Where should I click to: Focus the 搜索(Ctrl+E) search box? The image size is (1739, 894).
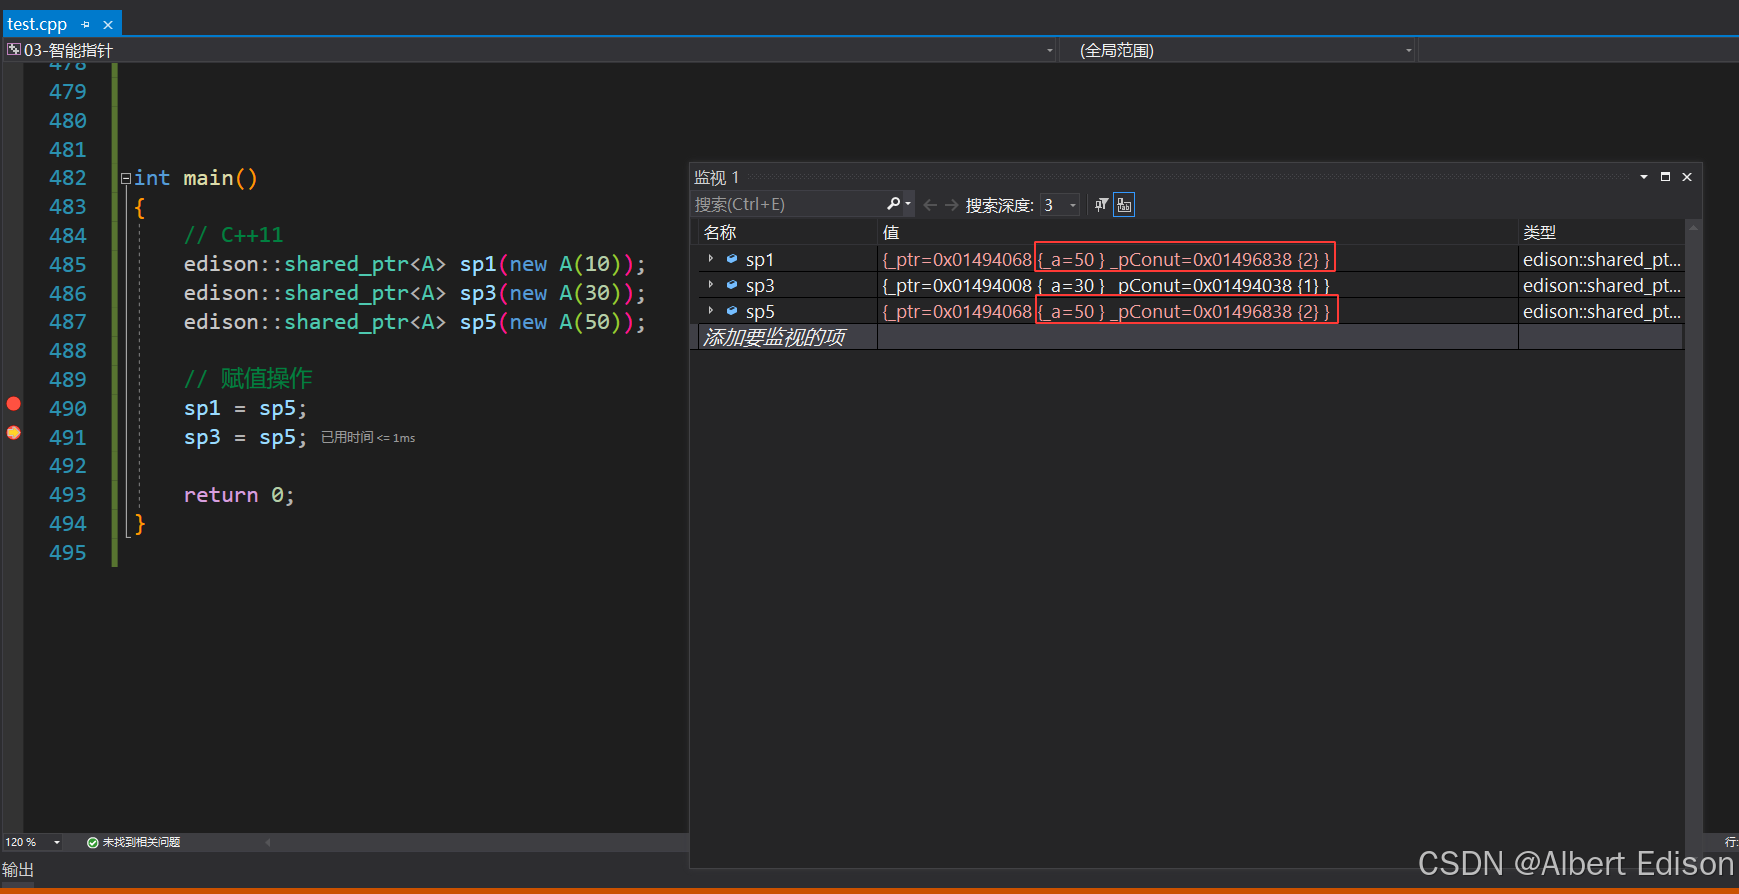click(788, 204)
